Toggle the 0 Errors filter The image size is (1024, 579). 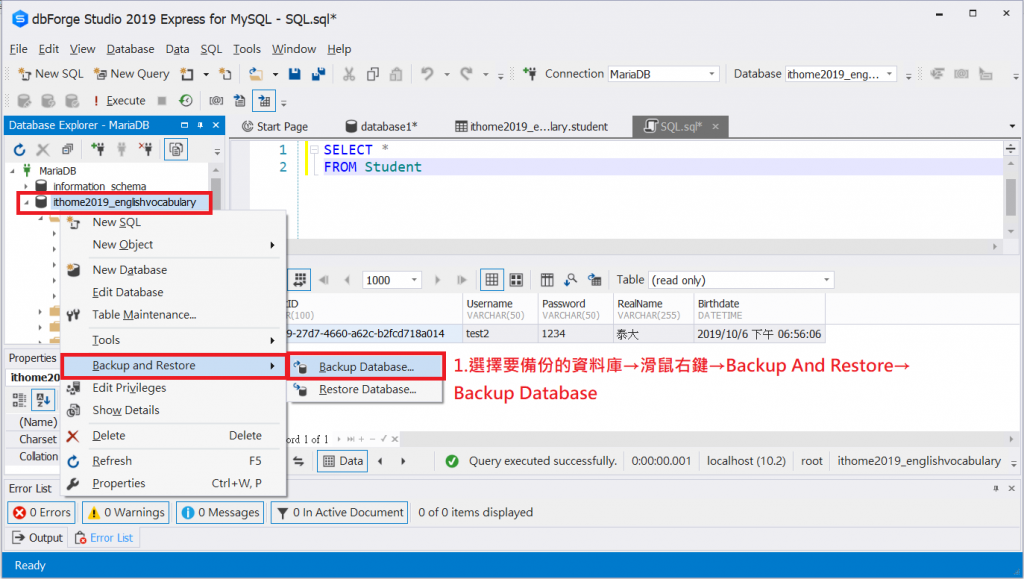[42, 512]
